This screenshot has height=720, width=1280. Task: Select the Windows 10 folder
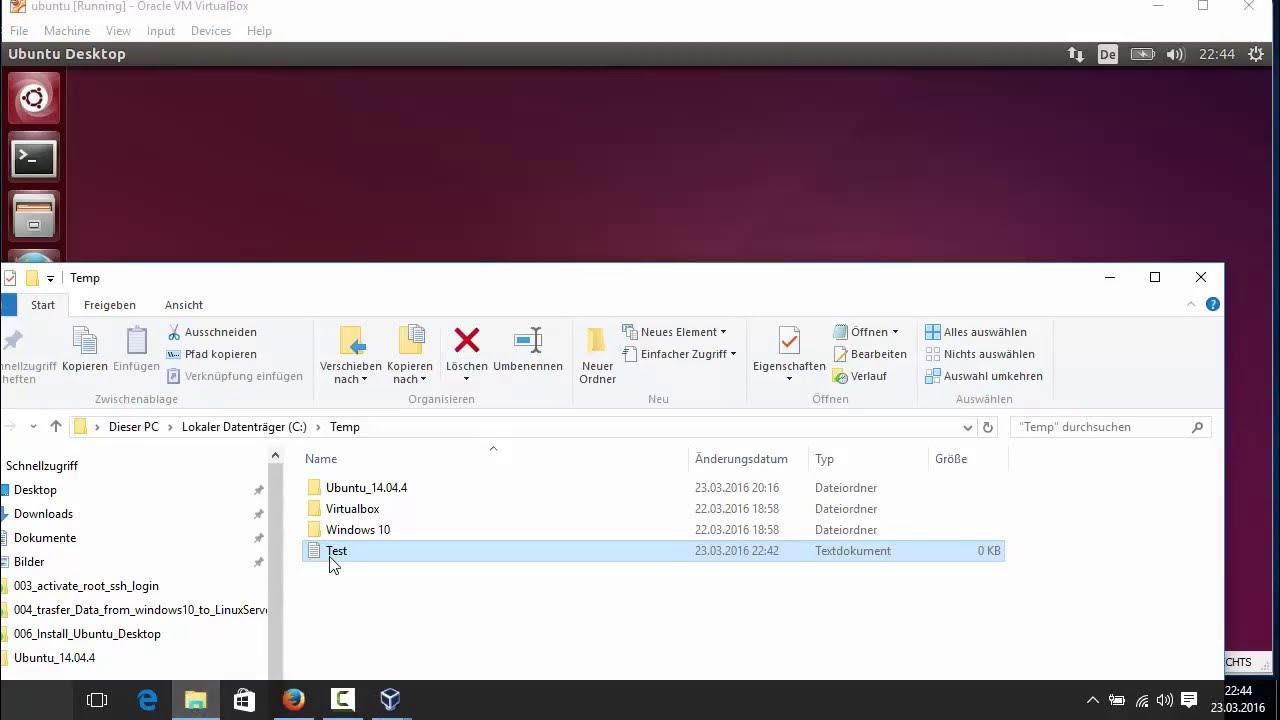653,530
